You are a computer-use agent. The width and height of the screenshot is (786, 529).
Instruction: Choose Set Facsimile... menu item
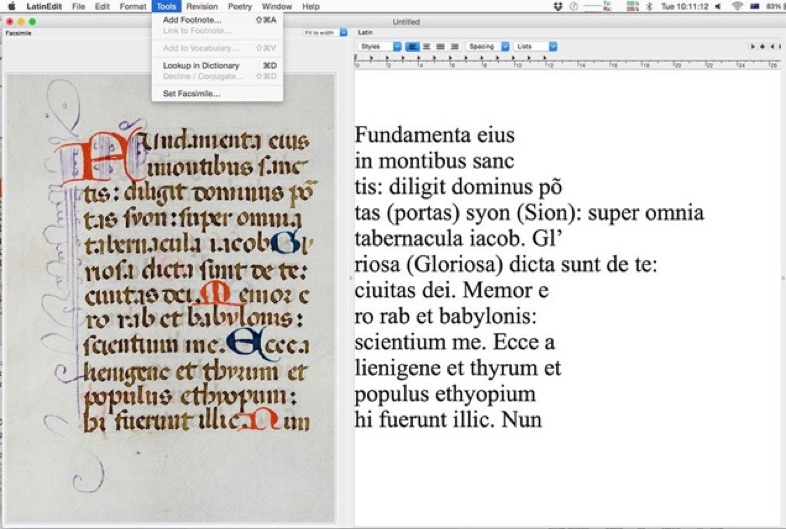coord(218,94)
